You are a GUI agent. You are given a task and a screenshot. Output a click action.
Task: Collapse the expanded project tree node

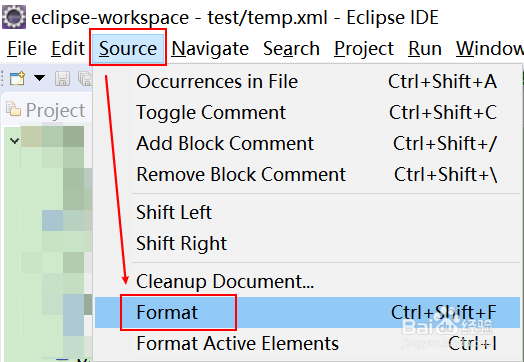click(x=14, y=141)
